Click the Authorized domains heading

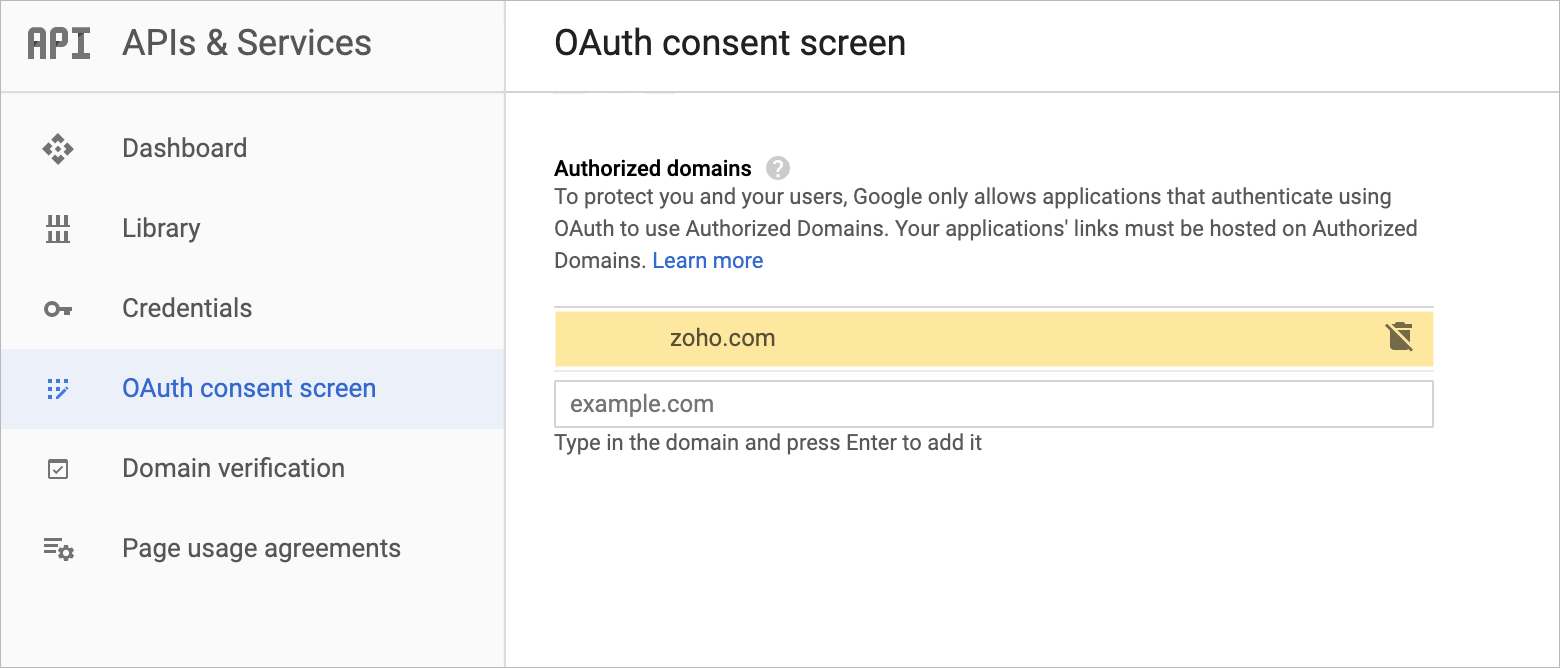[x=652, y=168]
